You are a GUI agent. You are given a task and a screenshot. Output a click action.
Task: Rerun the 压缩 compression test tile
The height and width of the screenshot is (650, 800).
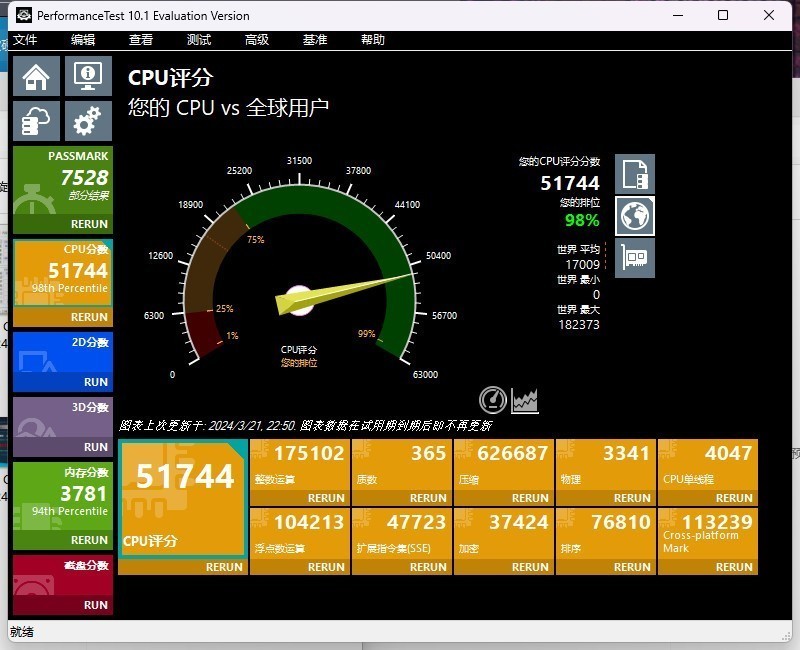pyautogui.click(x=530, y=498)
